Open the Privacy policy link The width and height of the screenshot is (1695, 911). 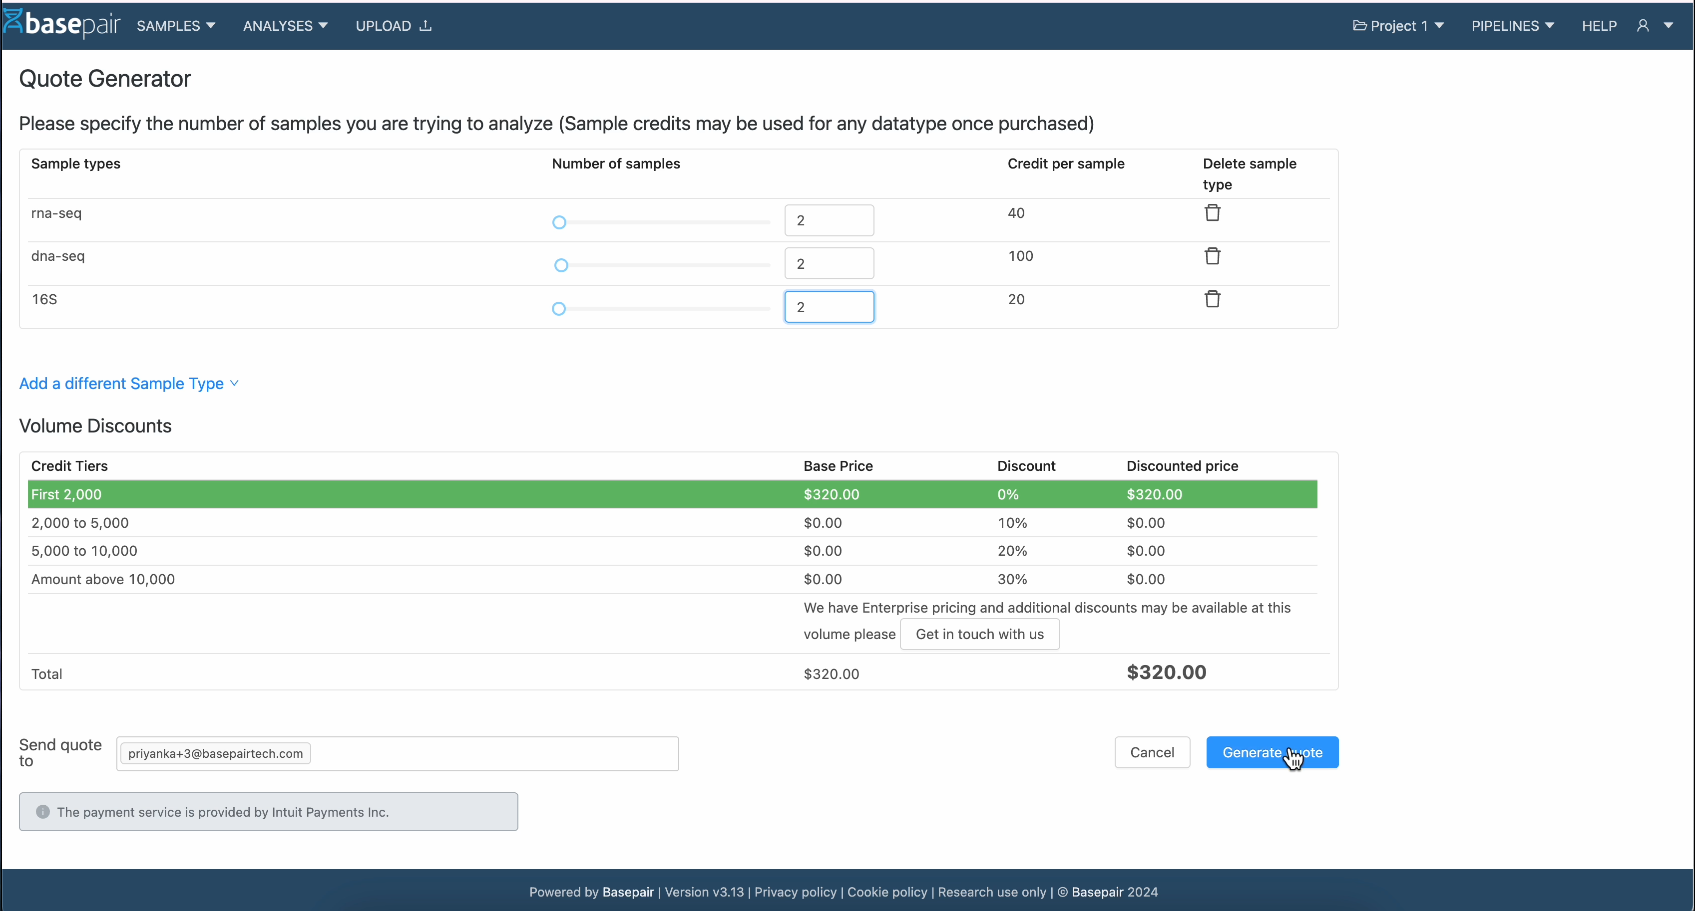pos(795,893)
